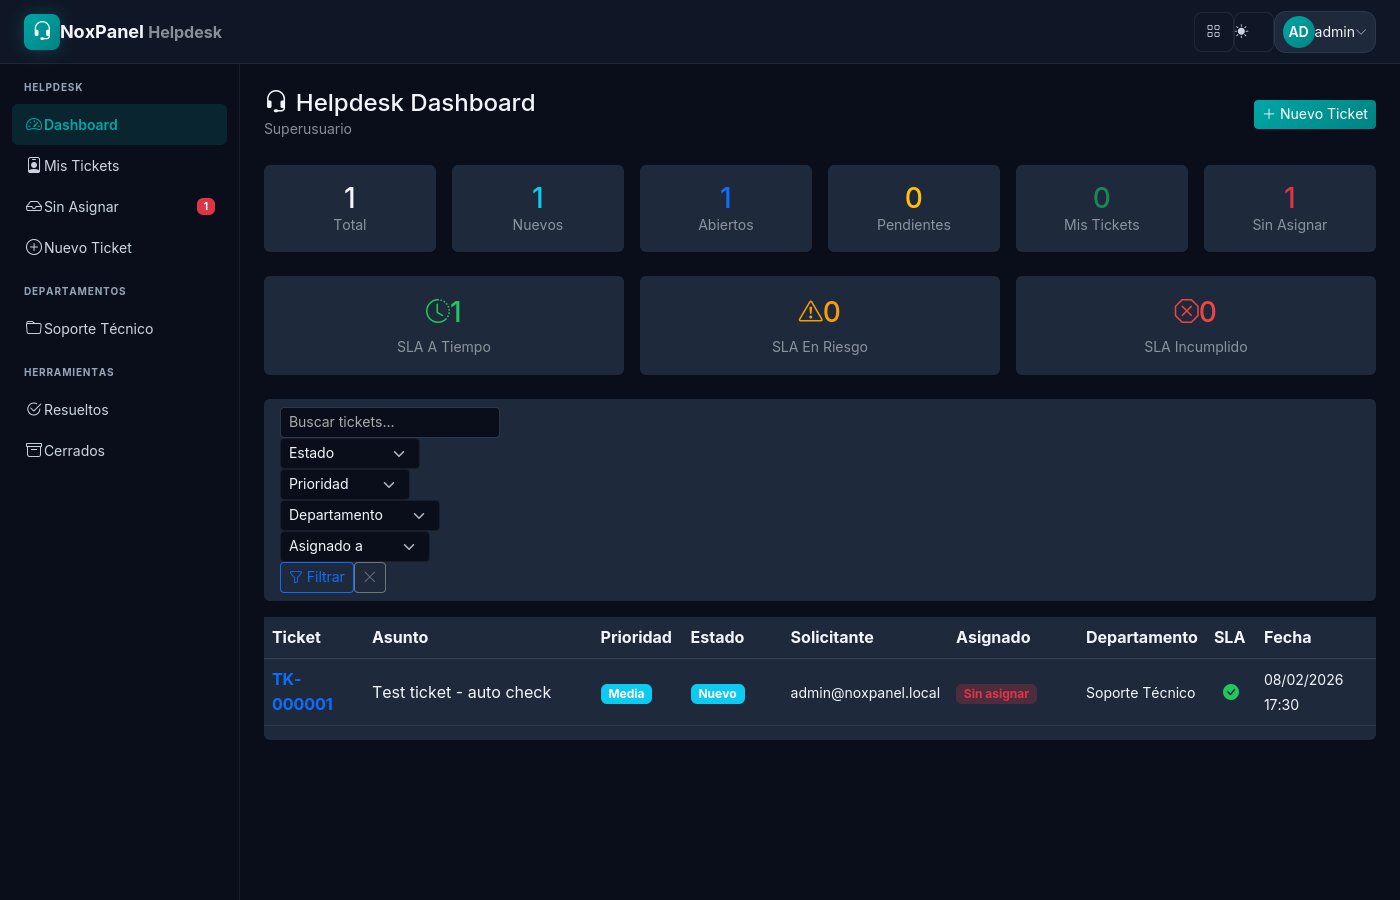Focus the Buscar tickets search field

click(x=389, y=422)
